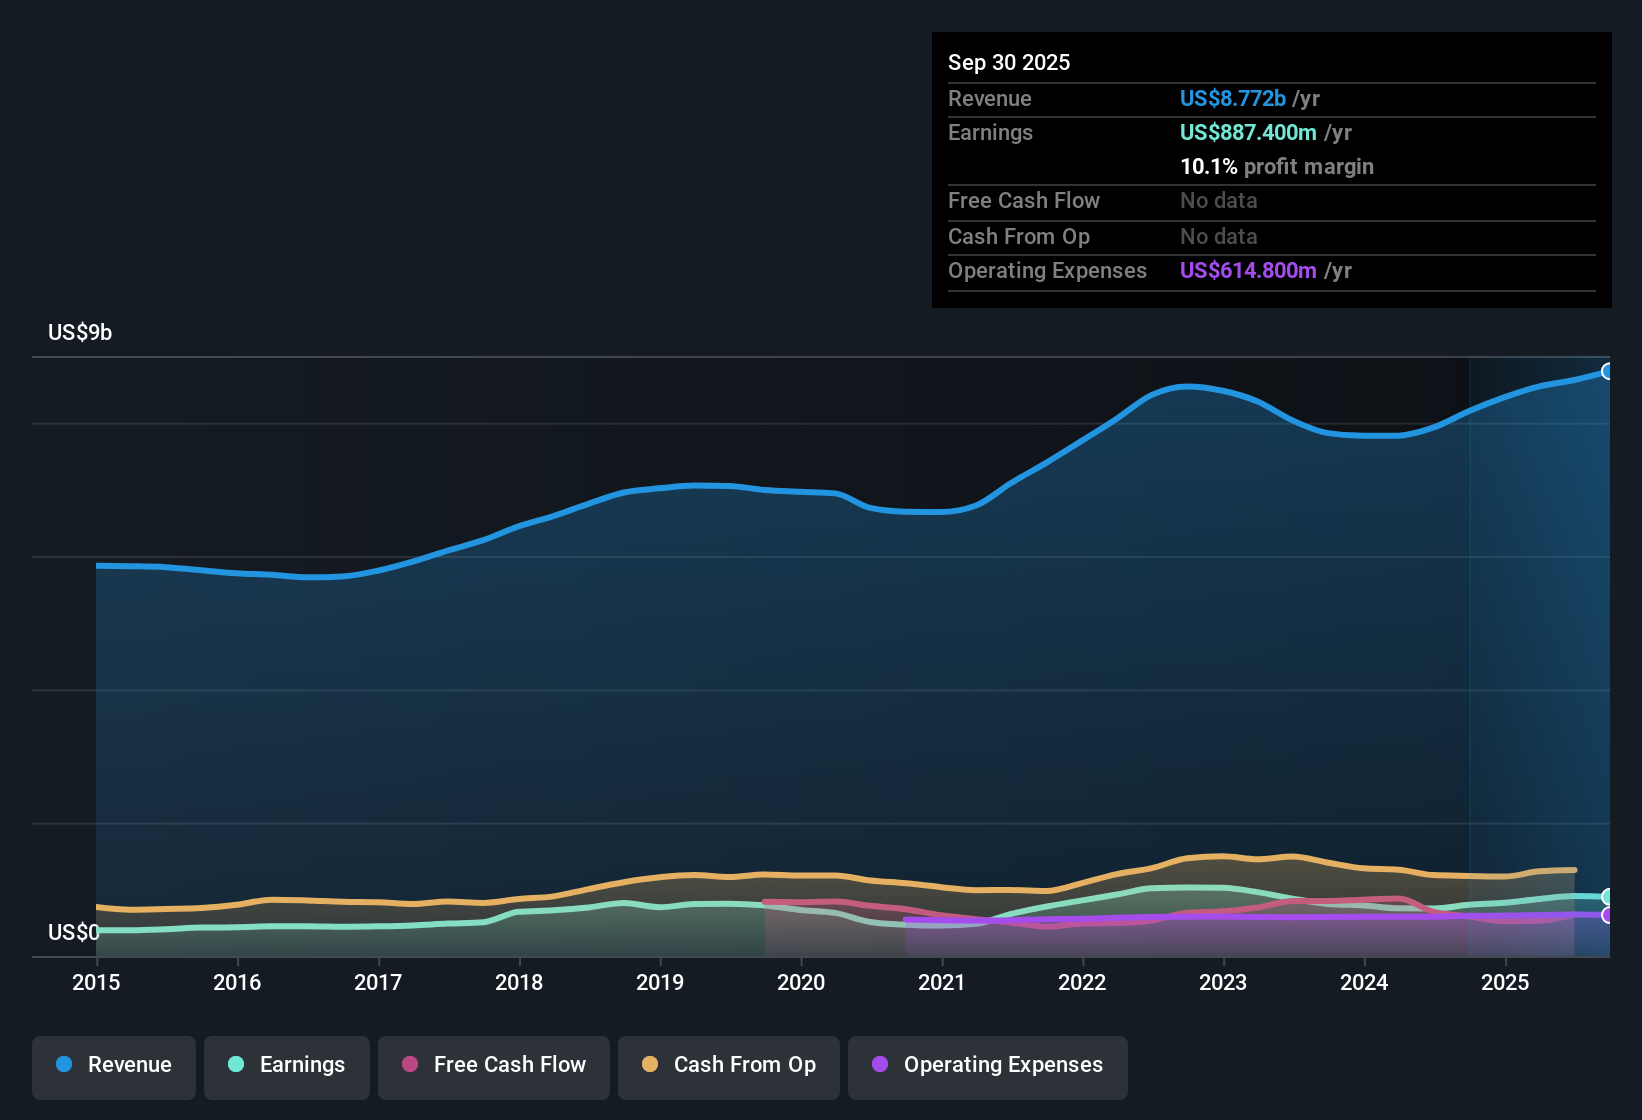1642x1120 pixels.
Task: Click the Operating Expenses legend dot
Action: coord(879,1065)
